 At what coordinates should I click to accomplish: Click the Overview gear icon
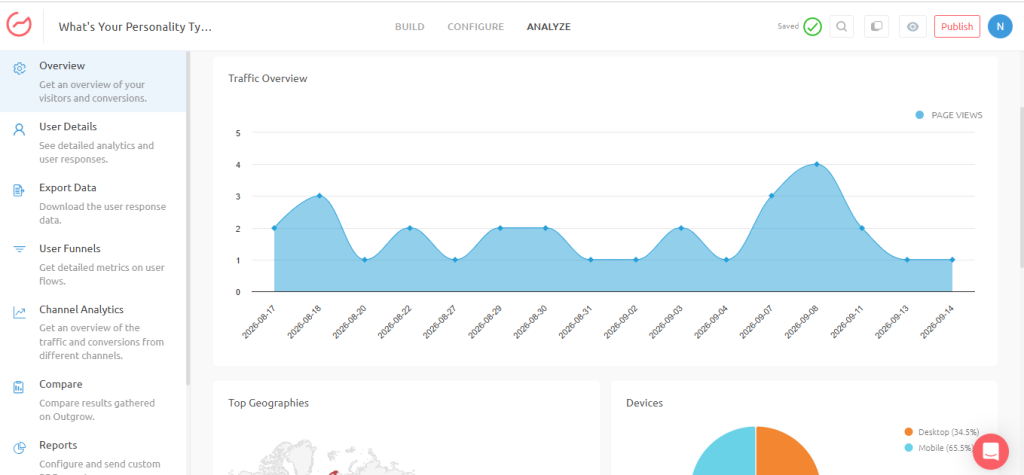point(20,68)
